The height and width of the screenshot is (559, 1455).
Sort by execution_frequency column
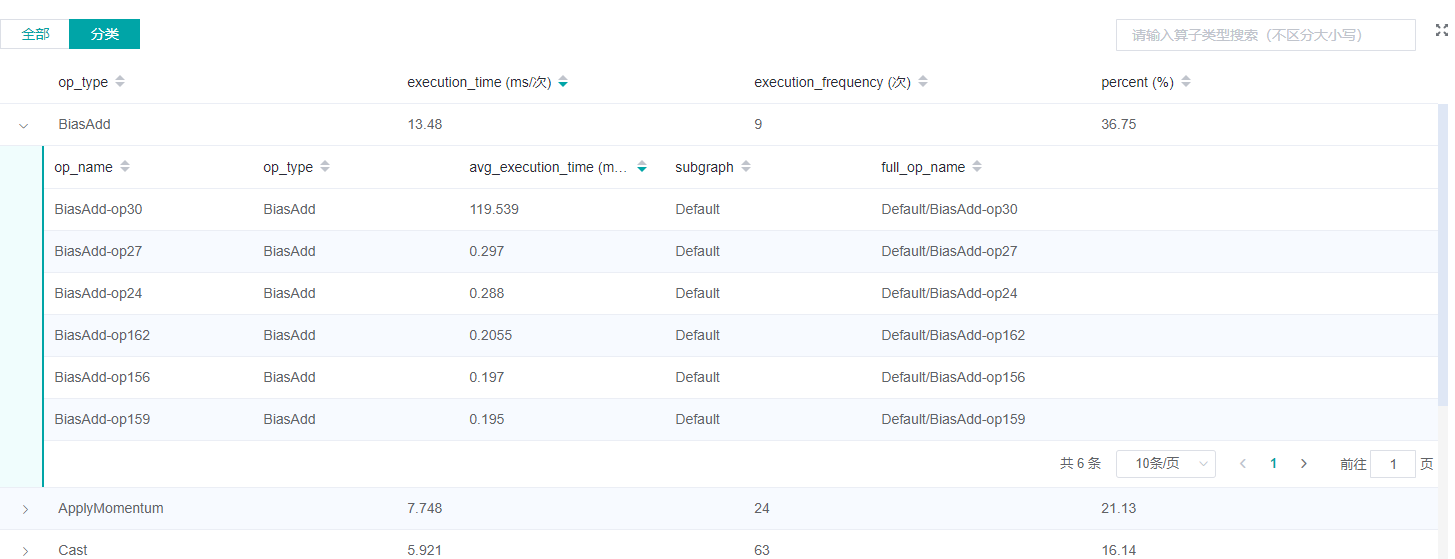[x=922, y=82]
